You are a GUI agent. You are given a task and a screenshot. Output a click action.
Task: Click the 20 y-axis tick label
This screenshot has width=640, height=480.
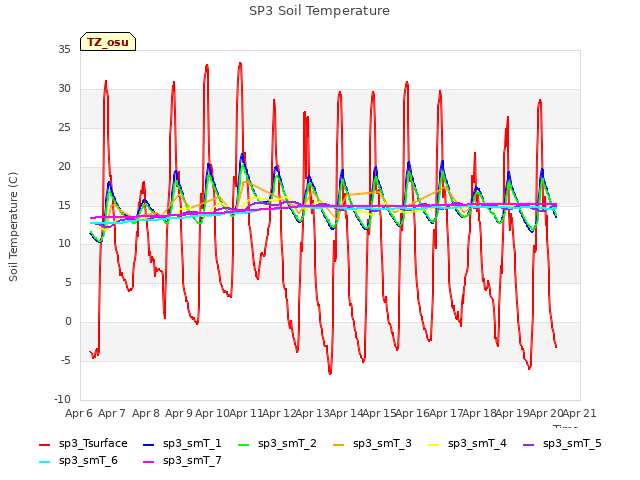point(64,167)
